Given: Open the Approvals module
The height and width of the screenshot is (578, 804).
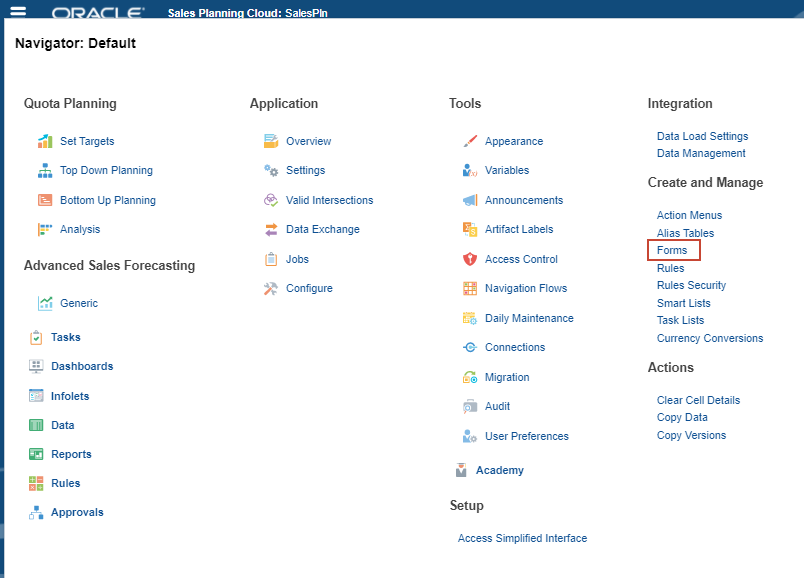Looking at the screenshot, I should click(77, 512).
